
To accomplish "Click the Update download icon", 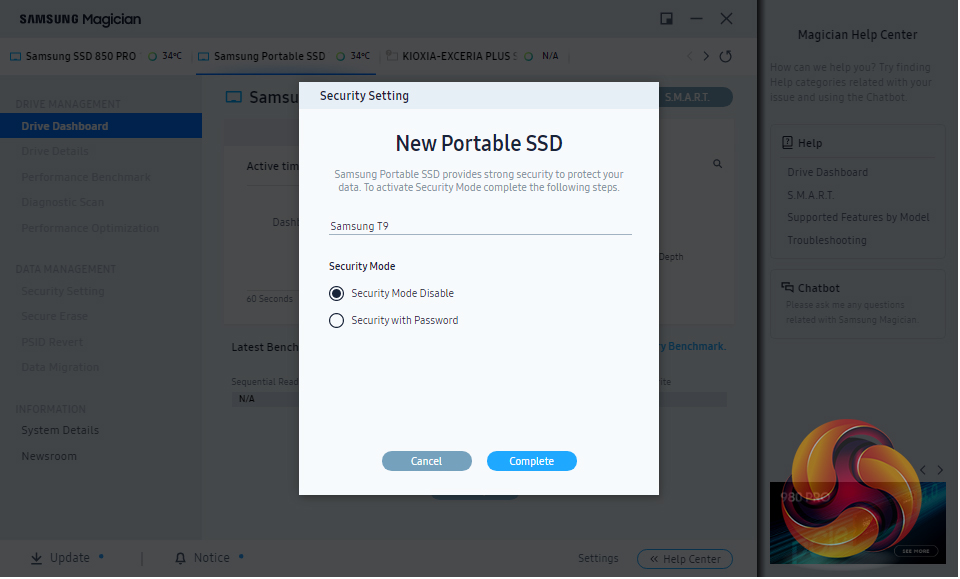I will (37, 559).
